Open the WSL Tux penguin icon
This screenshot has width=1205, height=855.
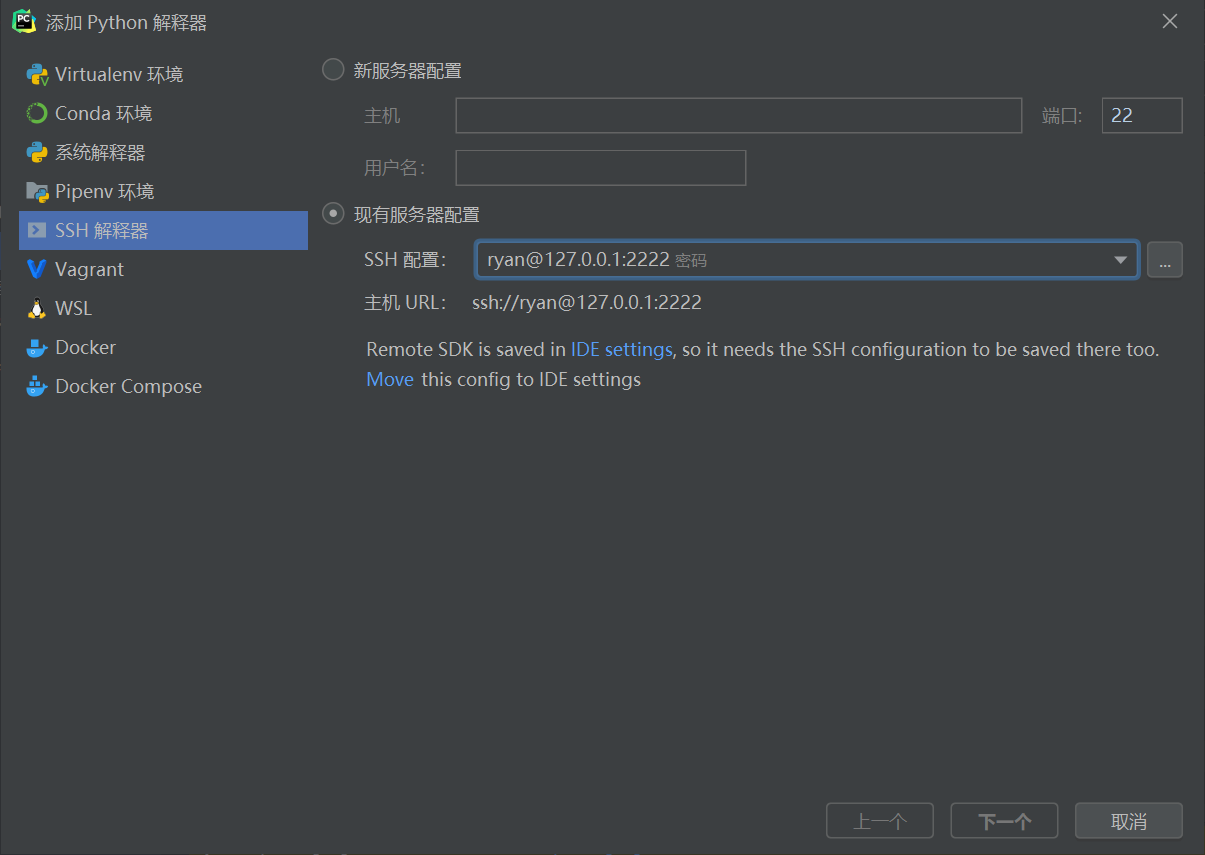pos(38,308)
